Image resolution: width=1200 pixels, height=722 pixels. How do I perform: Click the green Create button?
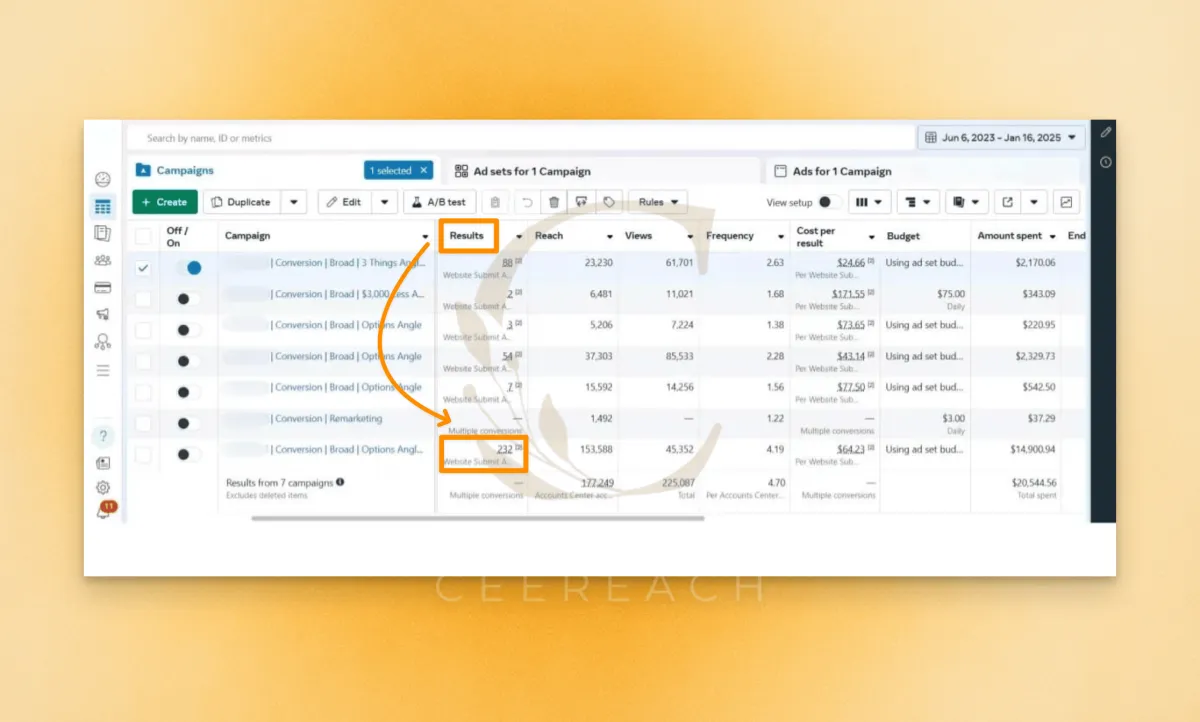click(x=165, y=202)
